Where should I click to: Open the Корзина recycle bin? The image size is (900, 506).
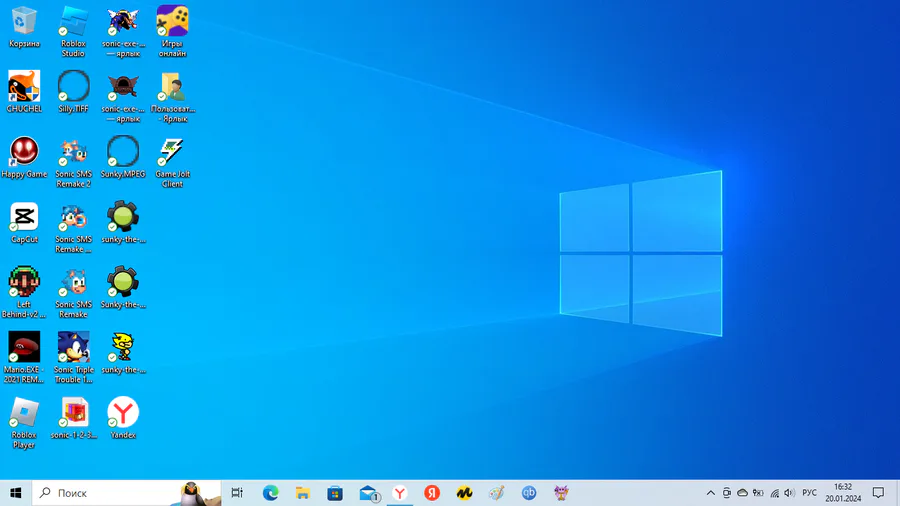(24, 27)
